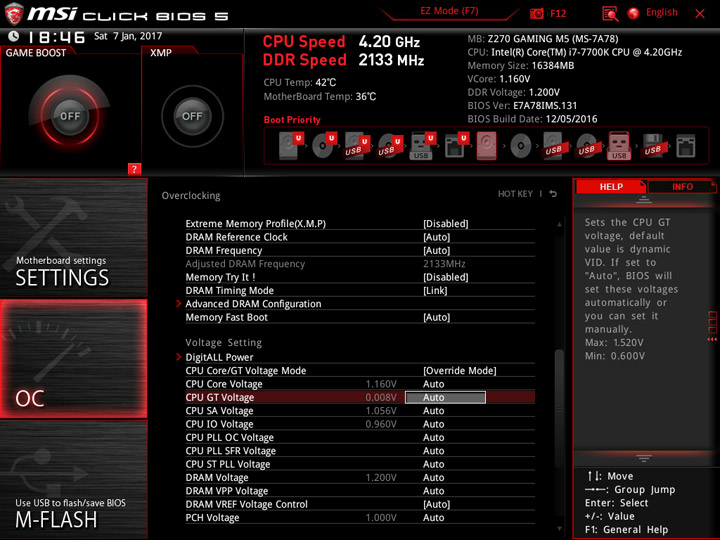
Task: Open CPU Core/GT Voltage Mode Override dropdown
Action: tap(460, 371)
